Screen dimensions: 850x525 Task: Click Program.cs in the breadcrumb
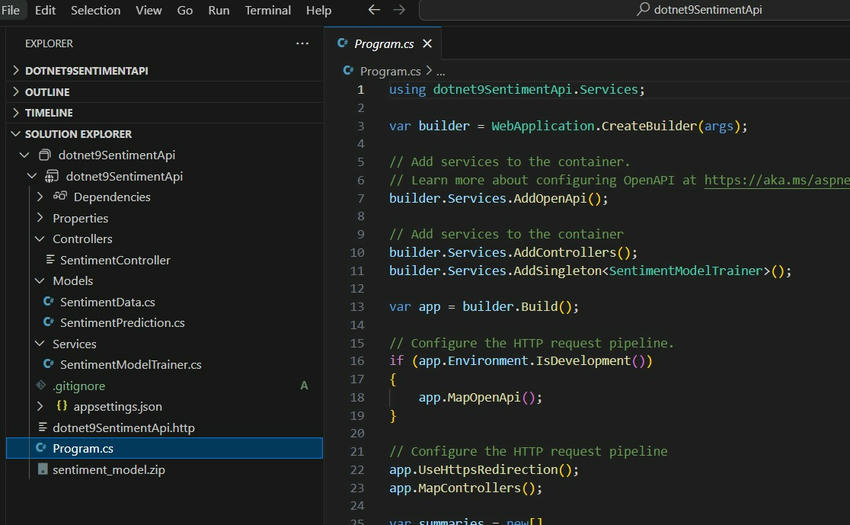(x=390, y=71)
